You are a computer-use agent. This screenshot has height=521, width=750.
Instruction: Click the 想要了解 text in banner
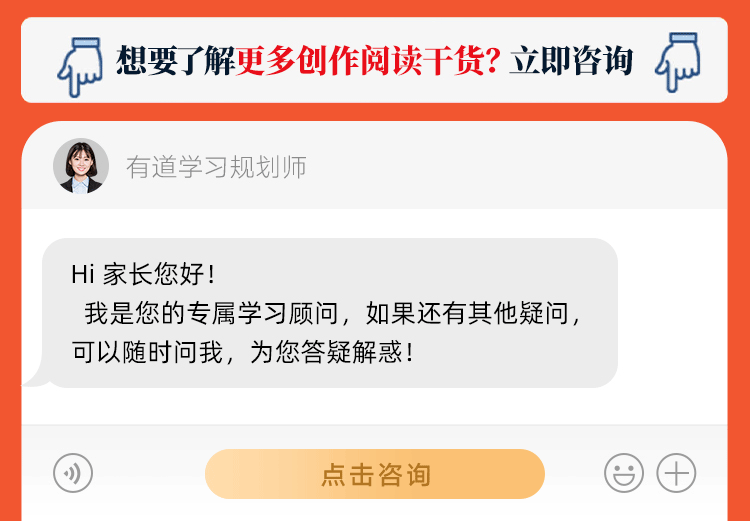click(176, 61)
